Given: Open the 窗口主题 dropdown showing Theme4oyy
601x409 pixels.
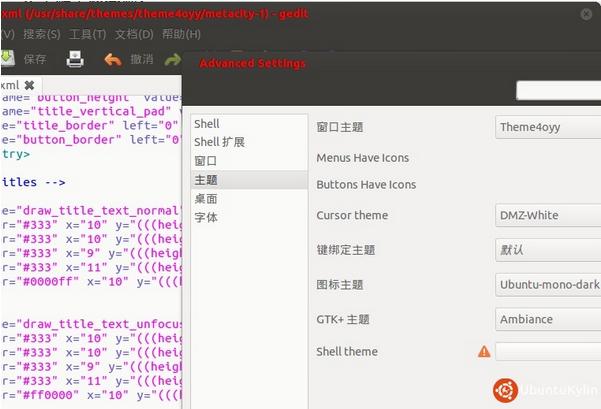Looking at the screenshot, I should coord(548,127).
